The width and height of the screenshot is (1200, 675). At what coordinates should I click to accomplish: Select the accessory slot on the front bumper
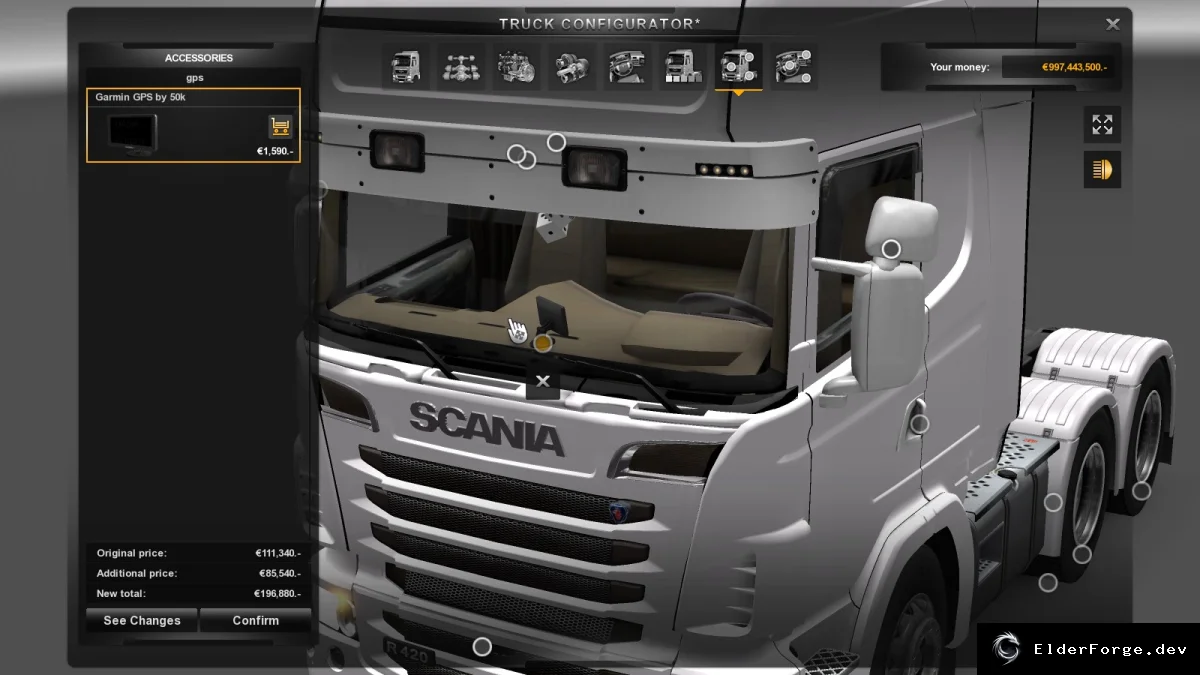482,647
